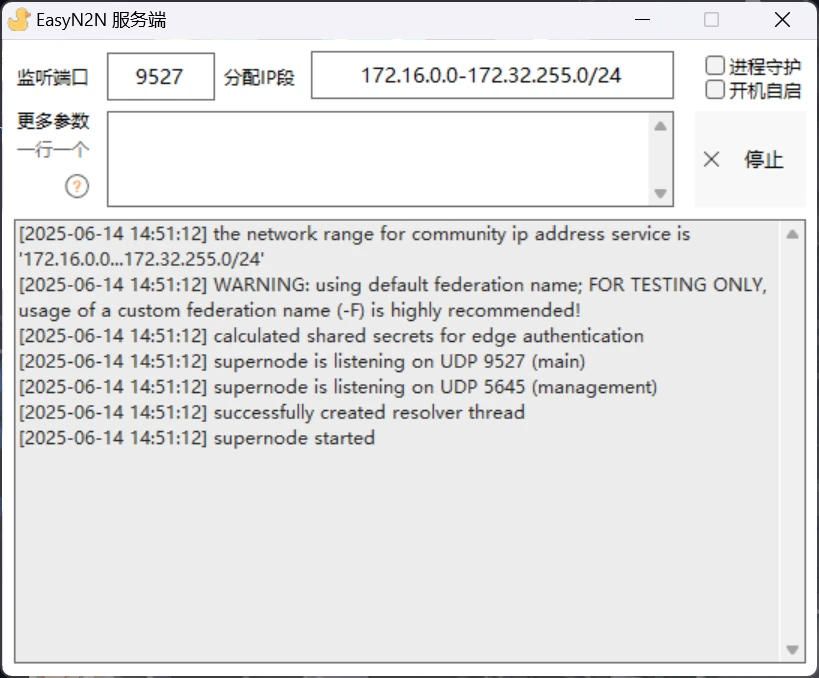Close the EasyN2N 服务端 window
819x678 pixels.
tap(782, 20)
